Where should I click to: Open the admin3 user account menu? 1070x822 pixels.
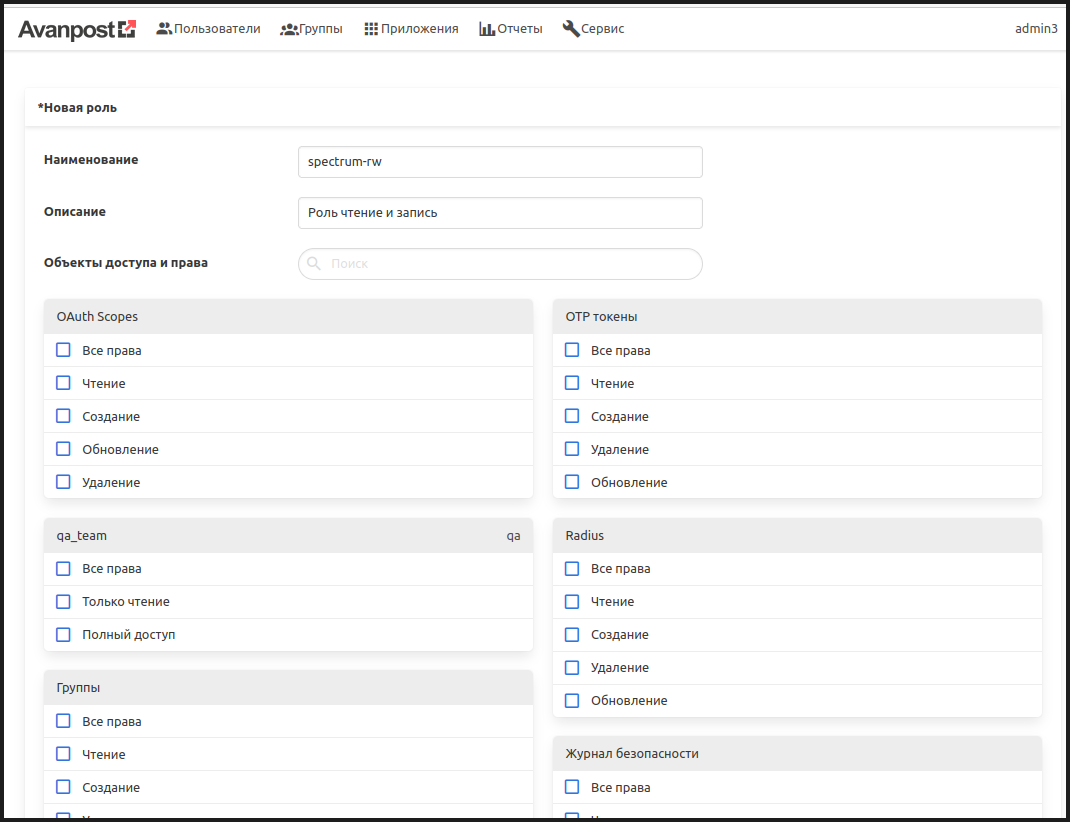click(1036, 29)
